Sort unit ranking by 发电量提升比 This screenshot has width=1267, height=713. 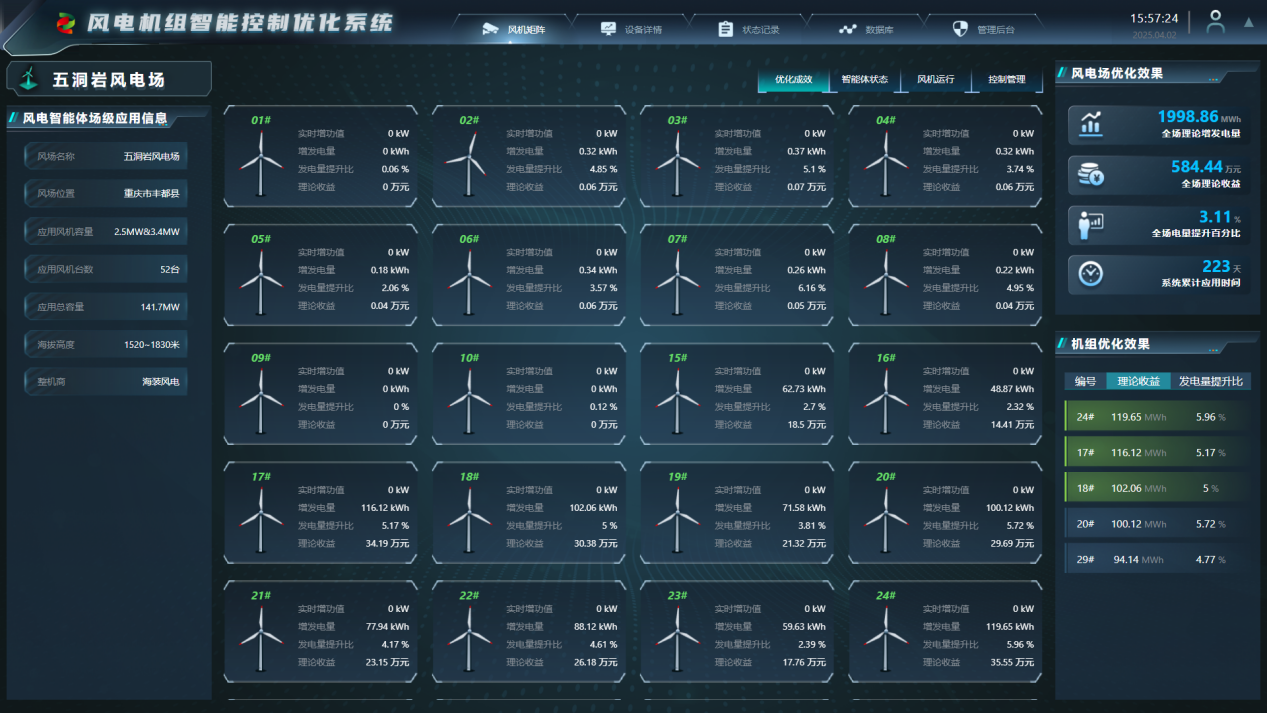(x=1214, y=381)
